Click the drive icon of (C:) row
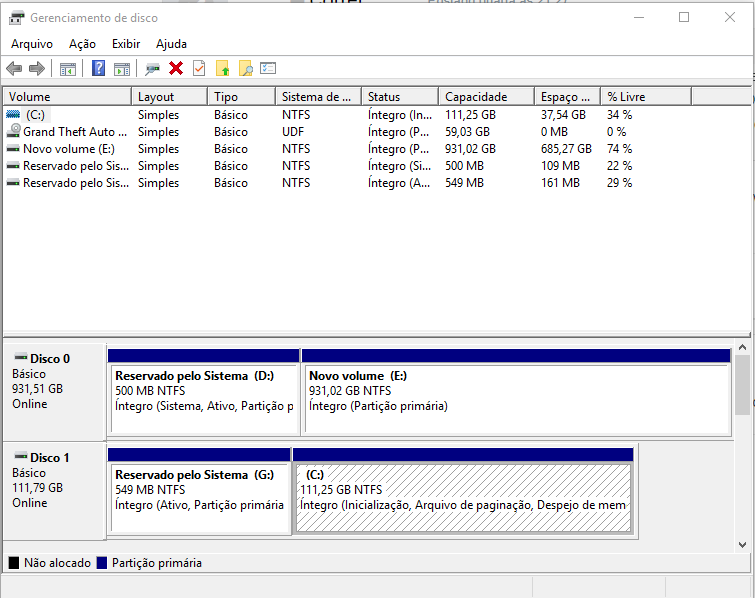 [x=13, y=115]
